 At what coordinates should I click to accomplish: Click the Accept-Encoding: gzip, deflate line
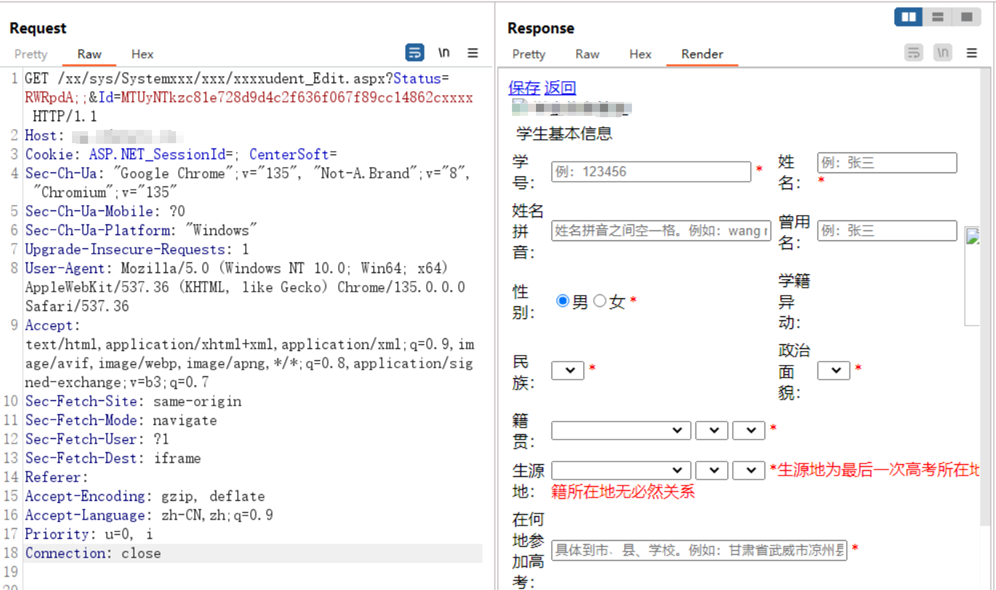tap(145, 497)
